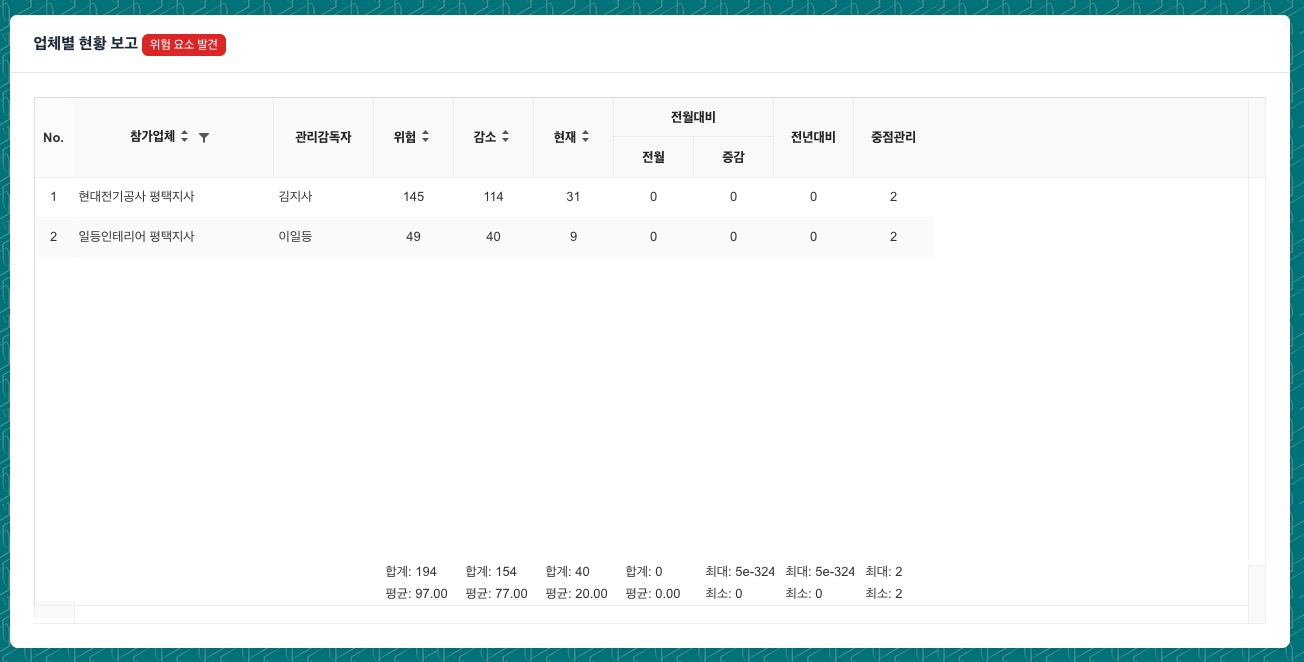The width and height of the screenshot is (1304, 662).
Task: Select the 전년대비 column header
Action: coord(813,137)
